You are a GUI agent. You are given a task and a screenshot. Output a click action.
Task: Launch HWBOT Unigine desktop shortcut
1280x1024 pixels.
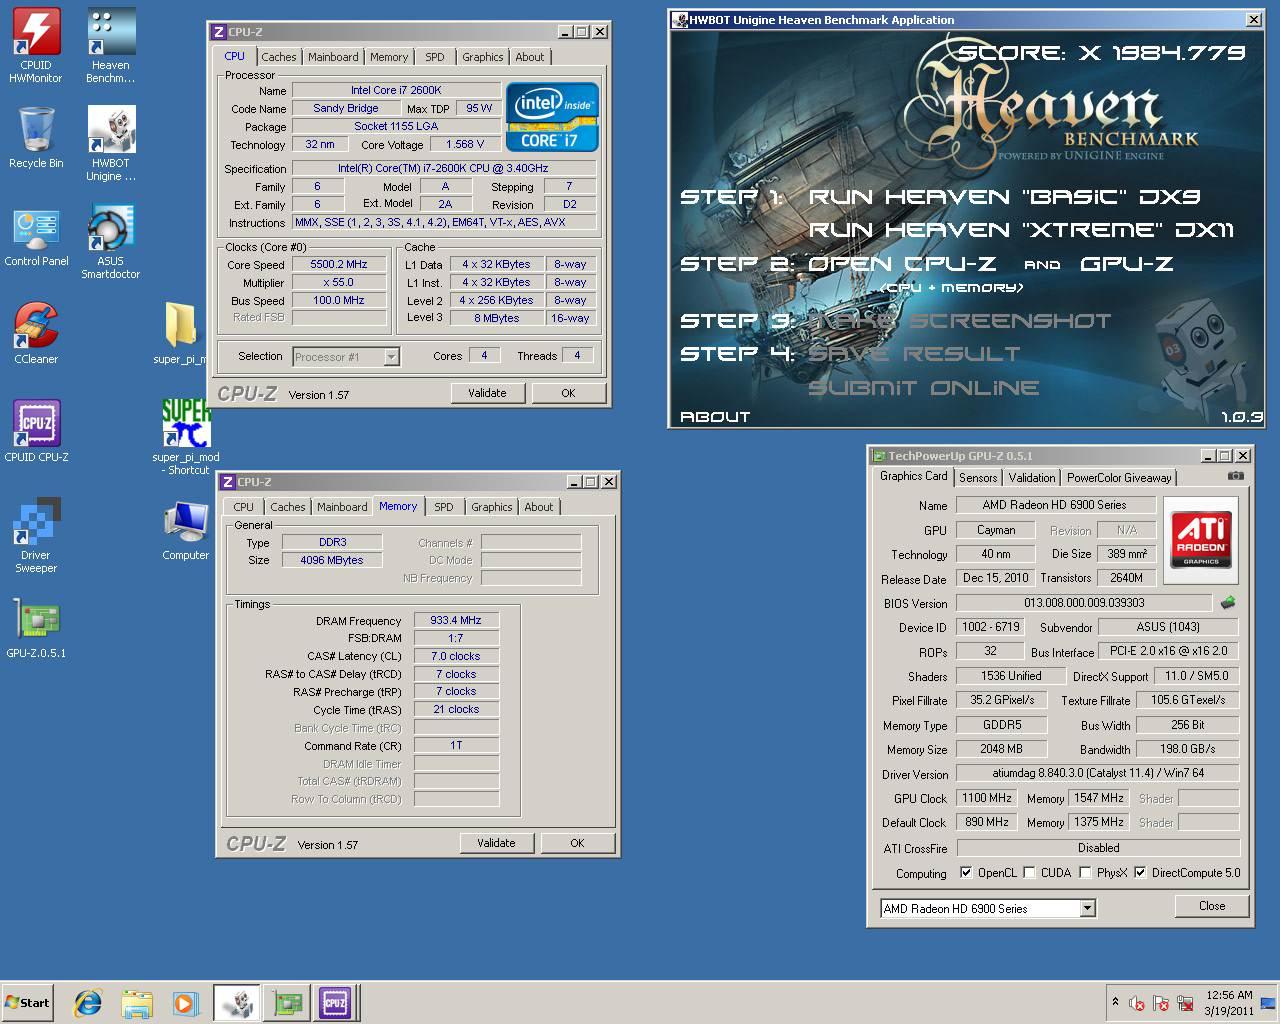click(111, 143)
